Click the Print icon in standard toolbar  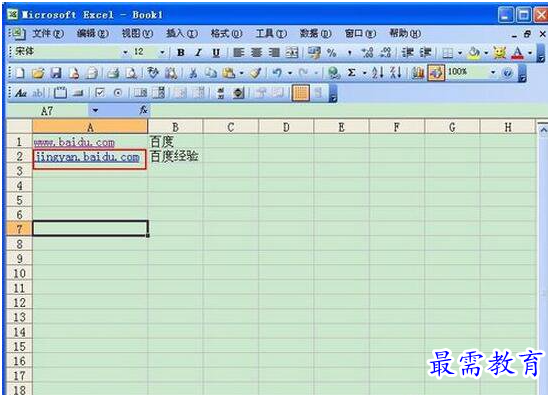(113, 73)
